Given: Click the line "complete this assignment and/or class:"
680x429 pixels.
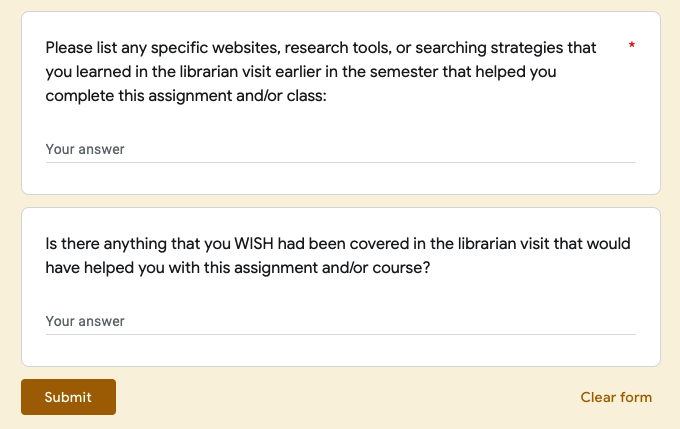Looking at the screenshot, I should (186, 96).
